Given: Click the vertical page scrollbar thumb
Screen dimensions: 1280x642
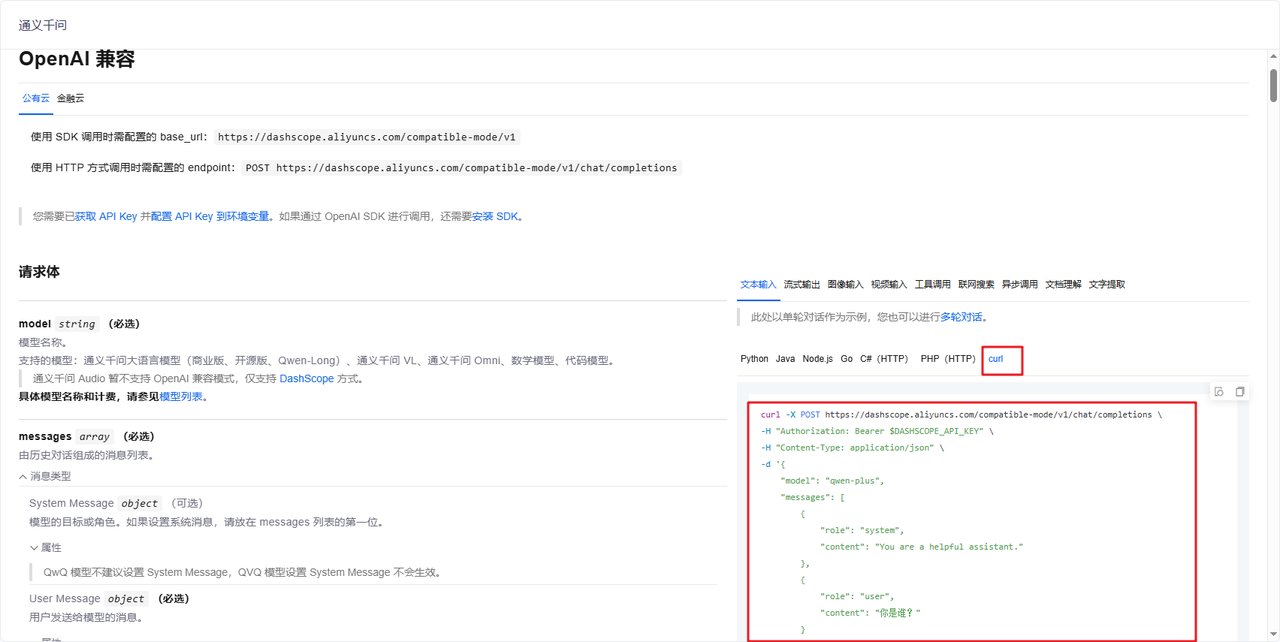Looking at the screenshot, I should click(1274, 85).
